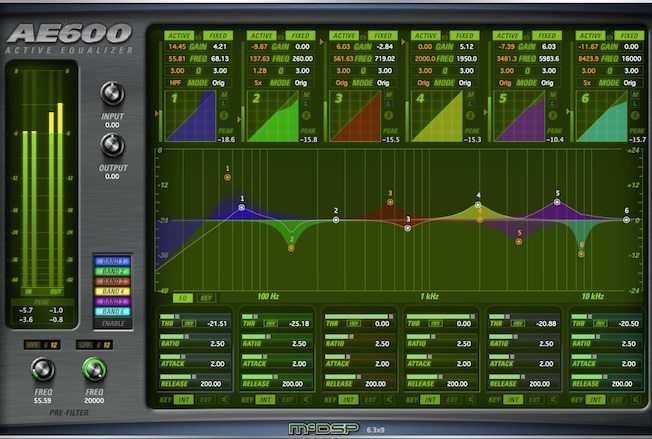Switch the graph view to KEY
The width and height of the screenshot is (652, 439).
(206, 298)
